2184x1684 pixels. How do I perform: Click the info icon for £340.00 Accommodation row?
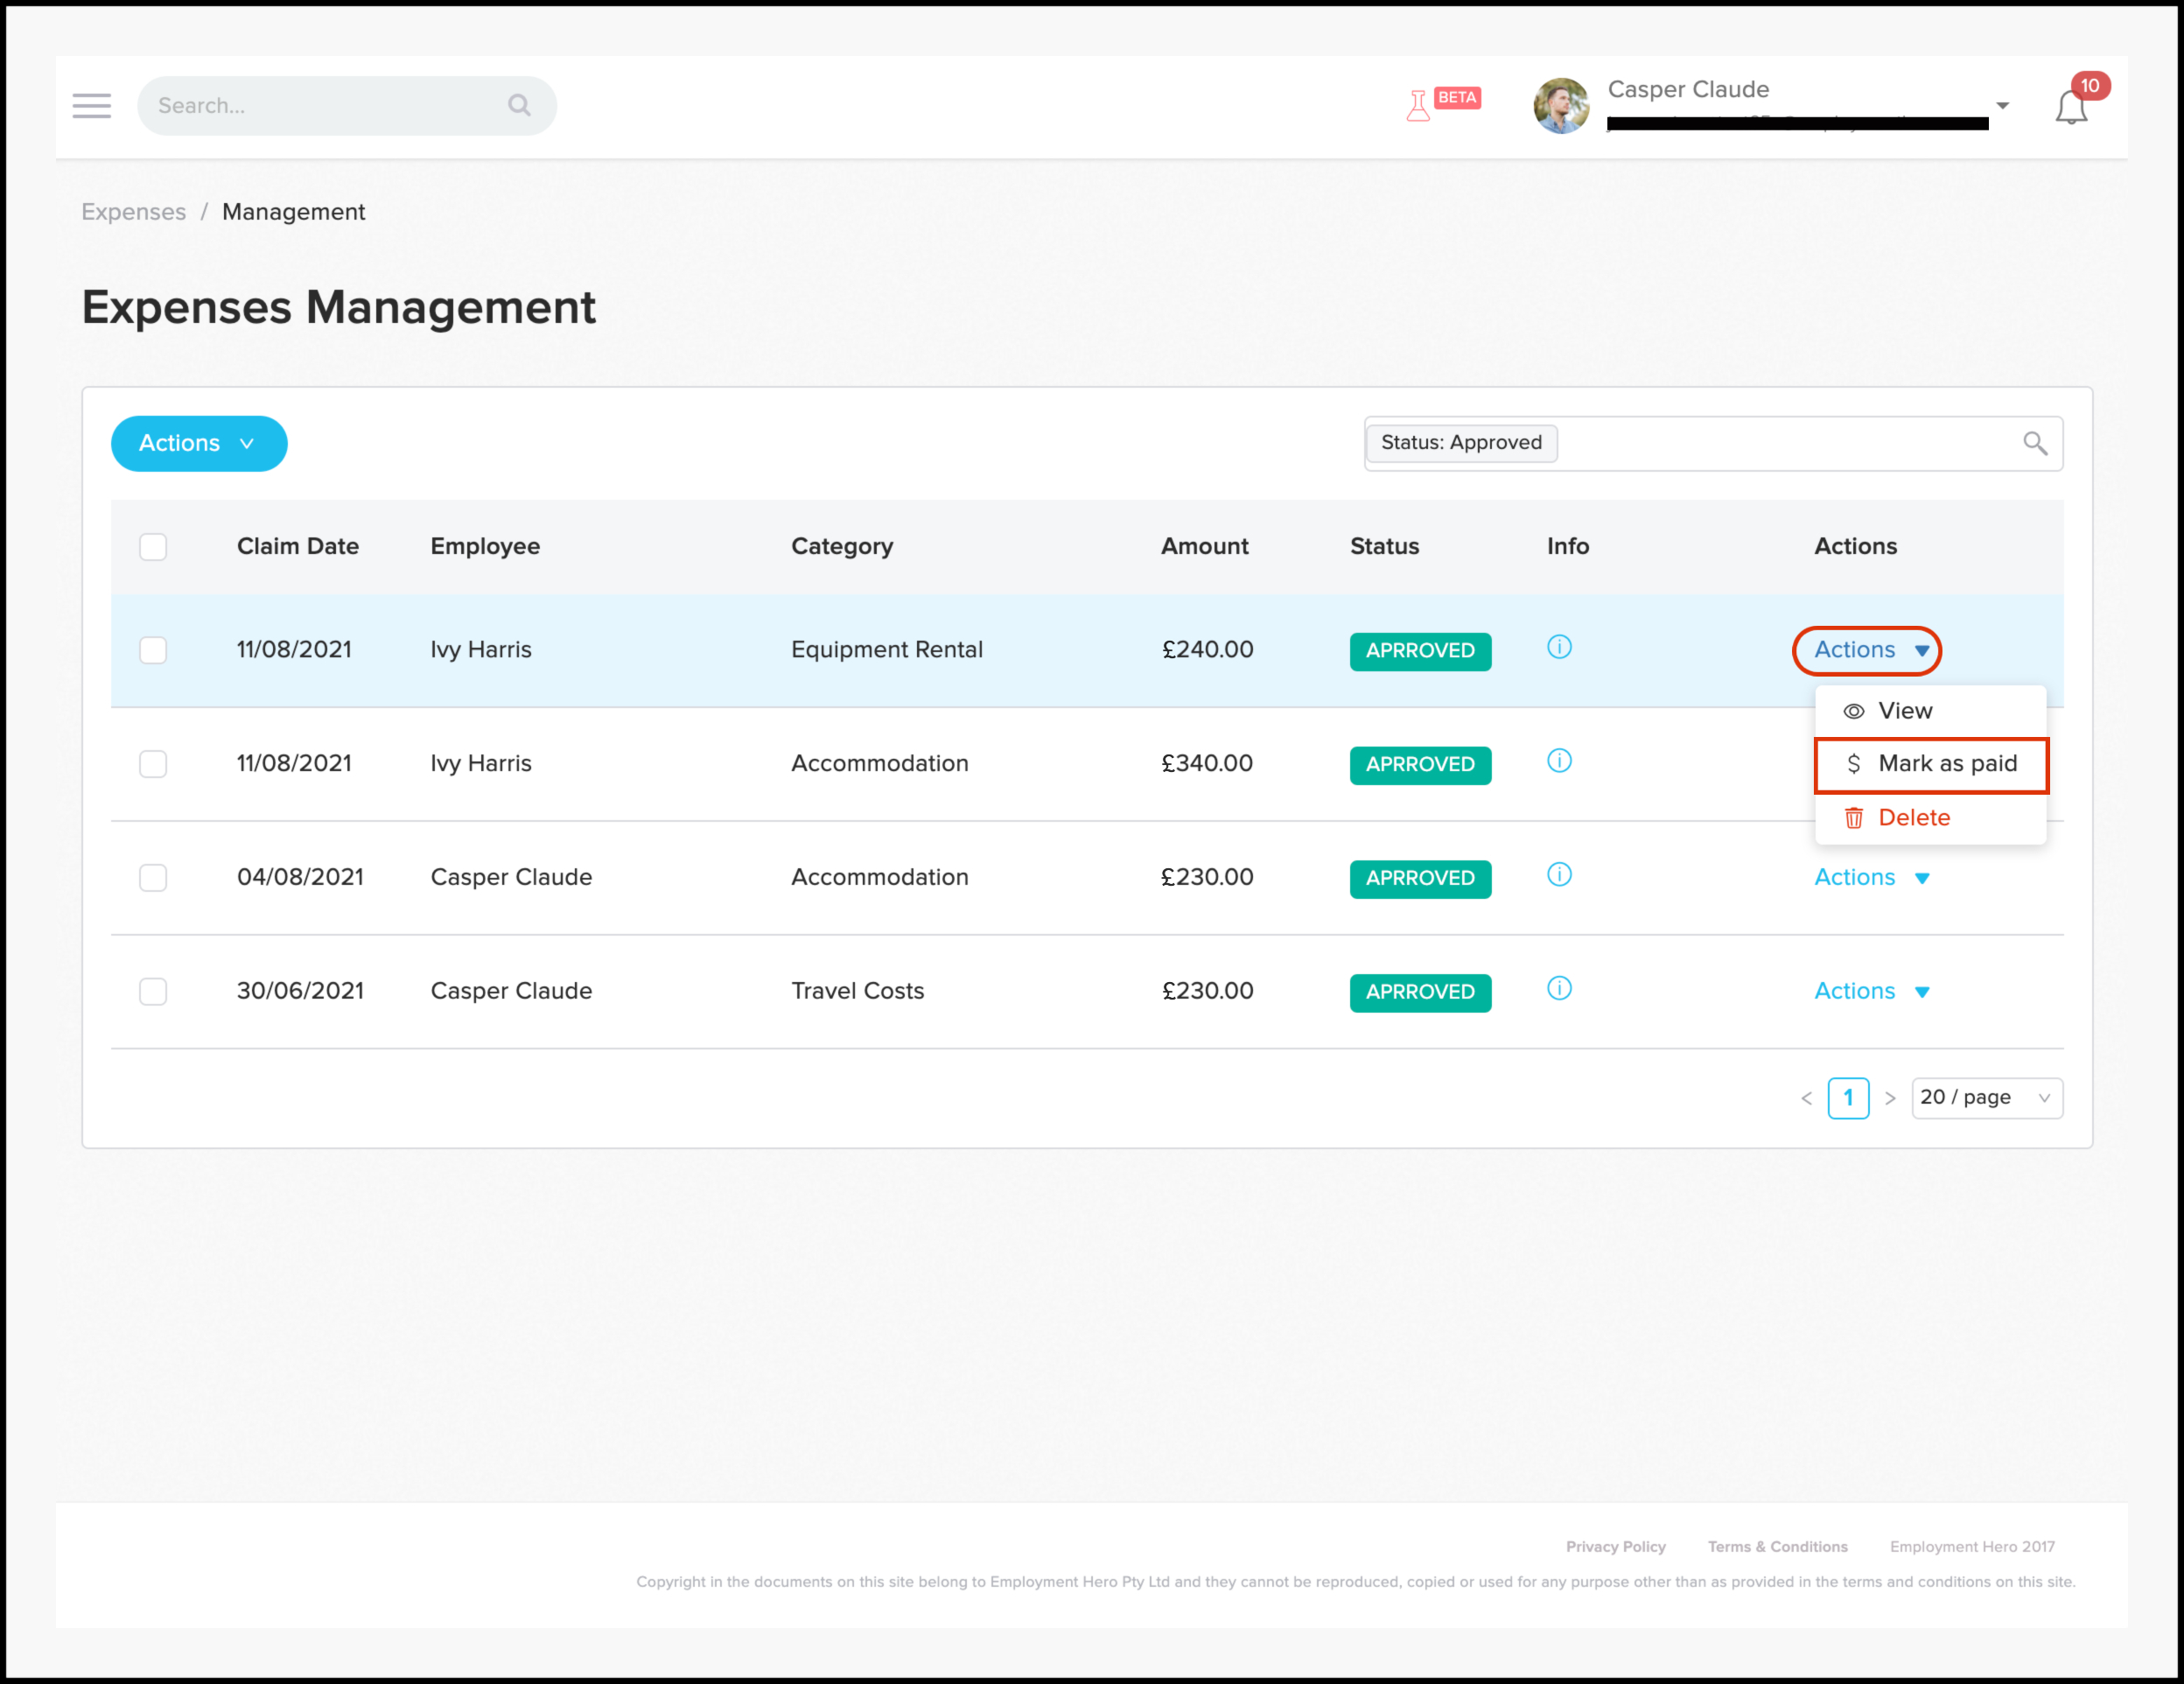tap(1559, 761)
